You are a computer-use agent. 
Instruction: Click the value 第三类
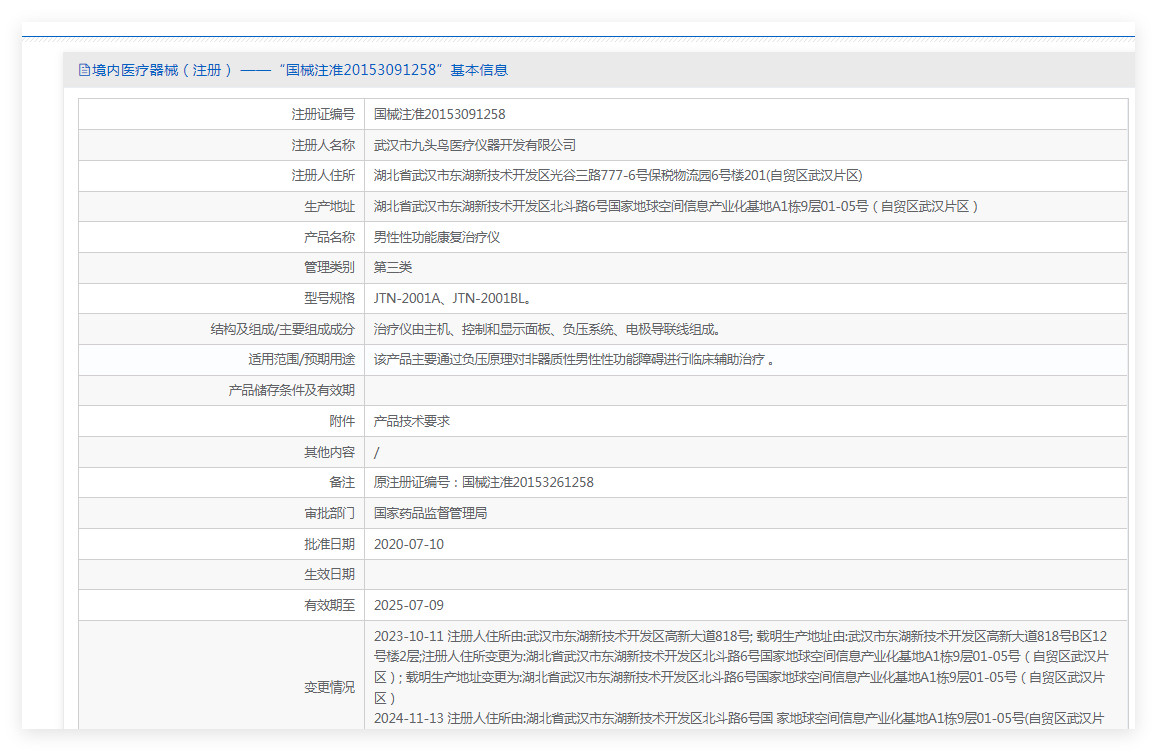click(x=393, y=268)
